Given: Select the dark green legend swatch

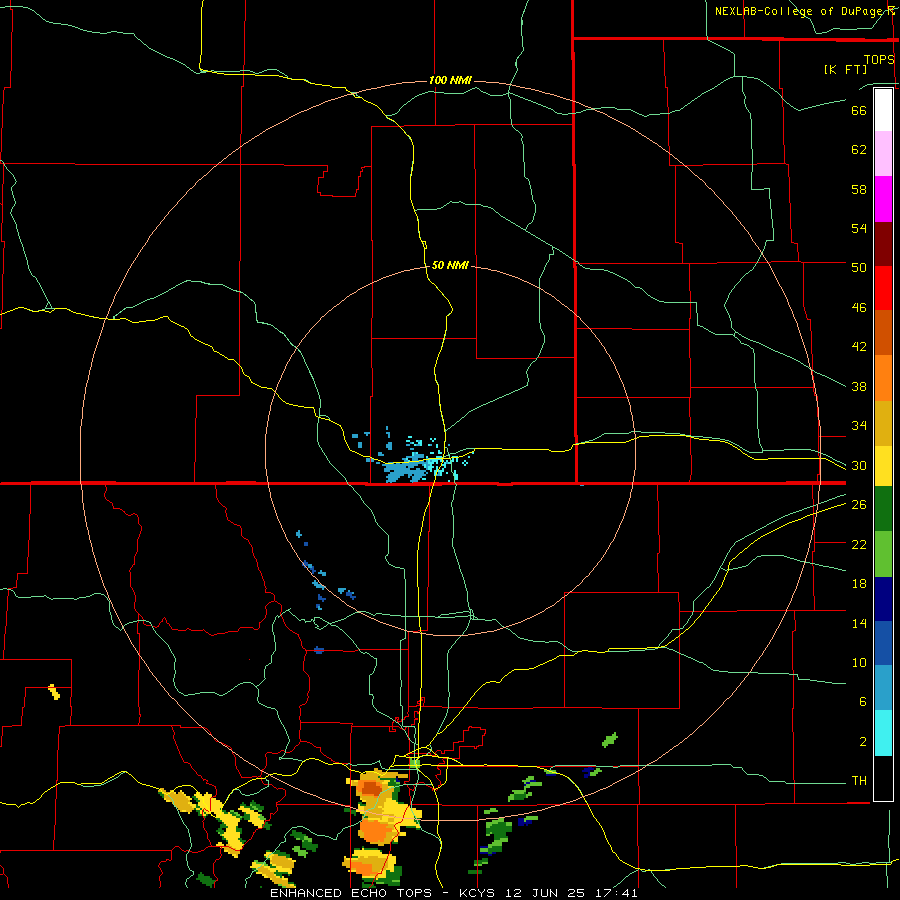Looking at the screenshot, I should (x=883, y=509).
